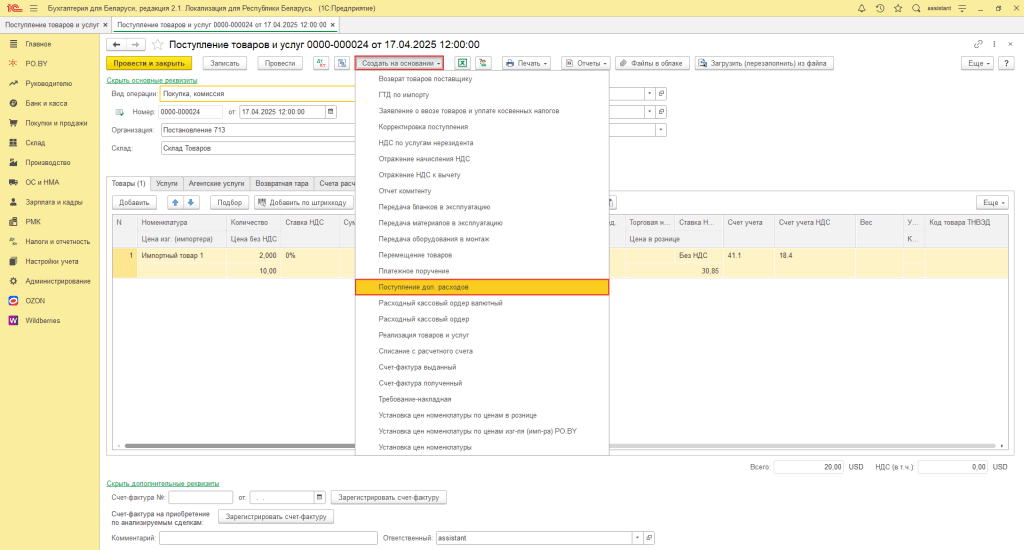The height and width of the screenshot is (550, 1024).
Task: Click Зарегистрировать счет-фактуру beside date
Action: (x=389, y=497)
